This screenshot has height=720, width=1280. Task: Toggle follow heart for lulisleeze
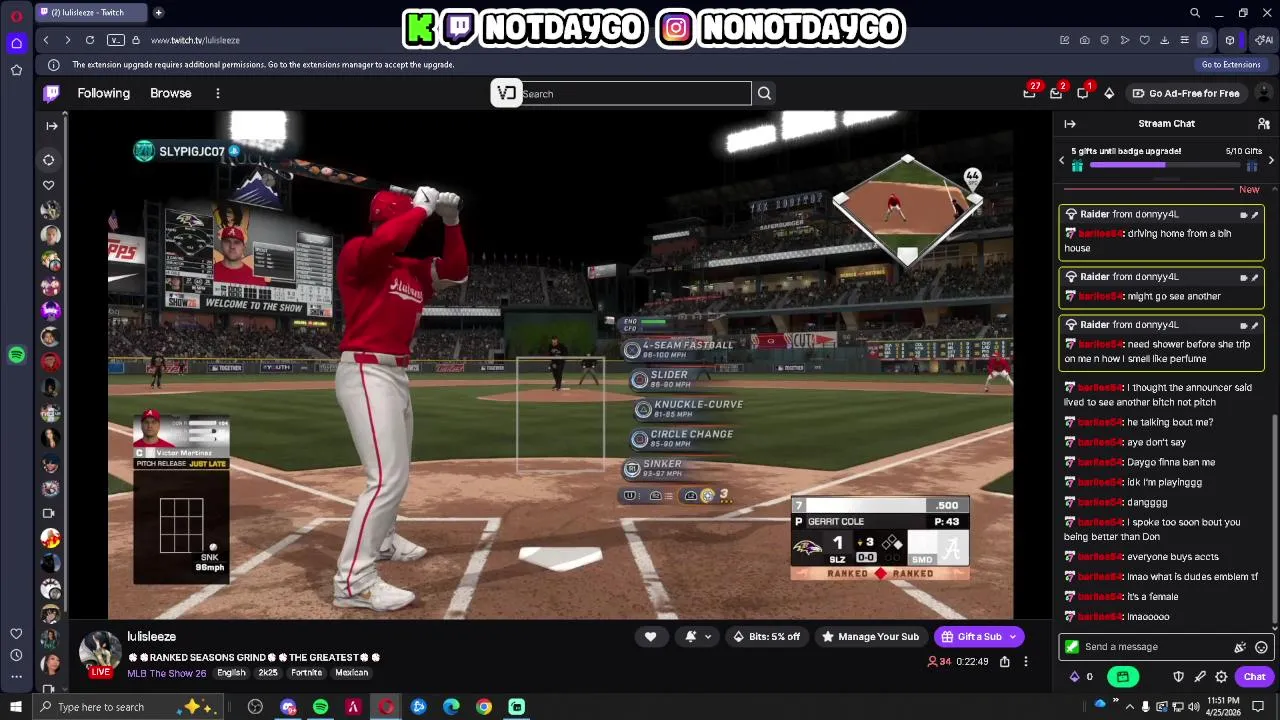coord(650,637)
